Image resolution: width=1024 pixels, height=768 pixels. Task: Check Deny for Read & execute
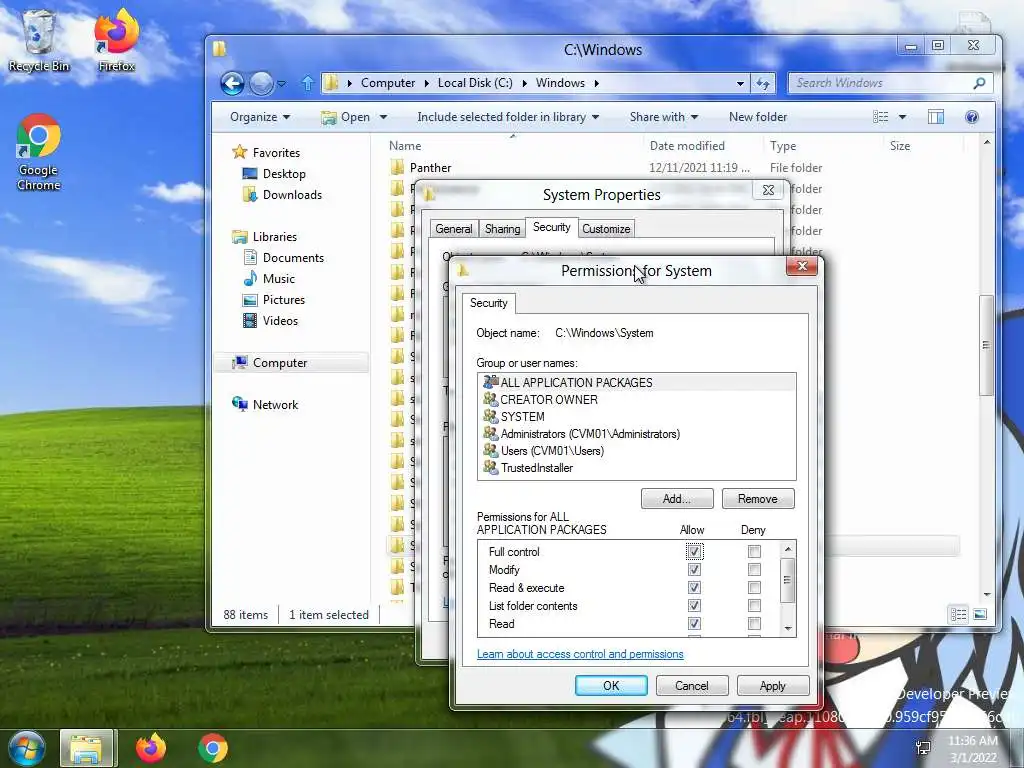[754, 588]
